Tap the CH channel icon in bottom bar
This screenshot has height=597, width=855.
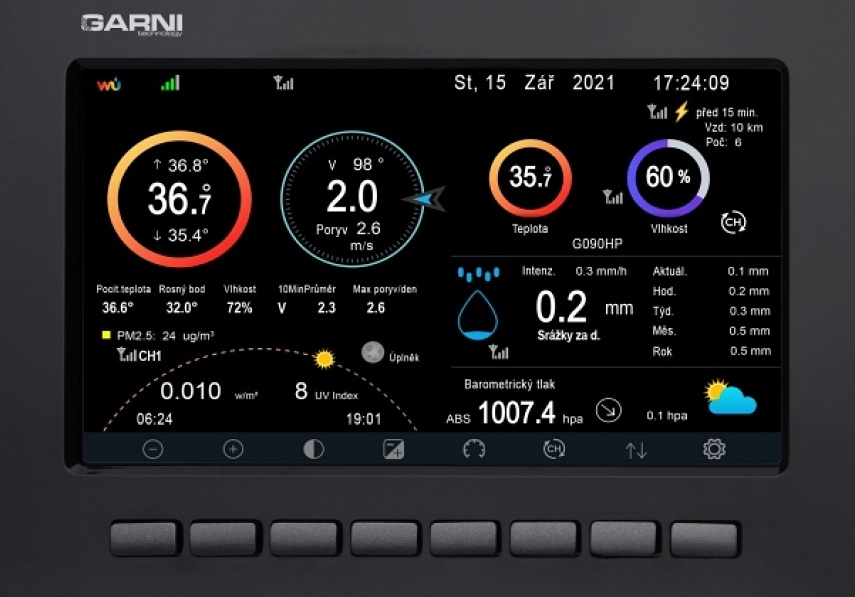click(554, 449)
